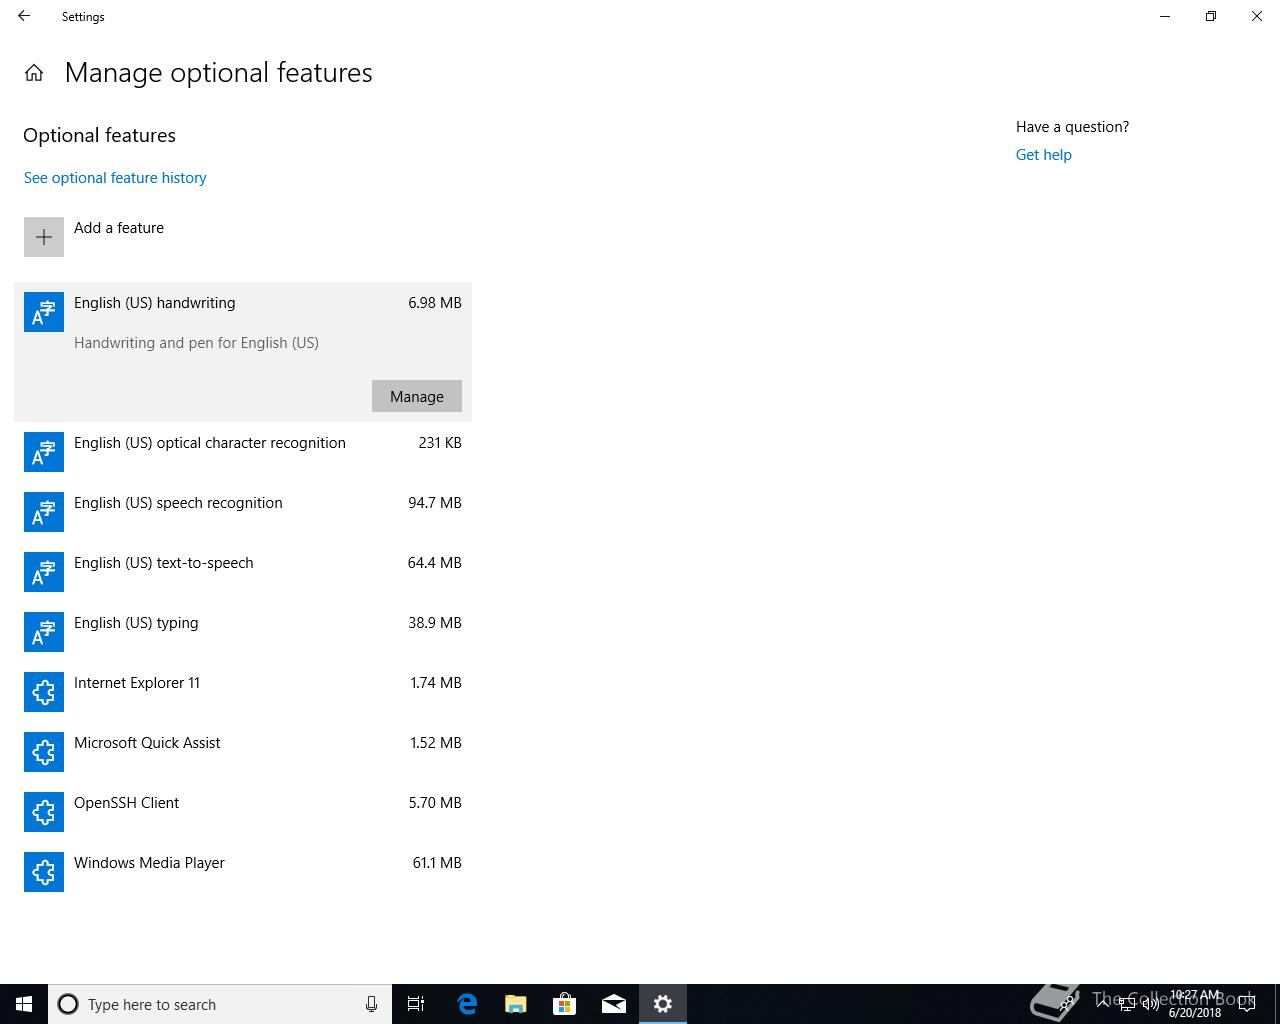1280x1024 pixels.
Task: Click the plus icon to add a feature
Action: (x=44, y=237)
